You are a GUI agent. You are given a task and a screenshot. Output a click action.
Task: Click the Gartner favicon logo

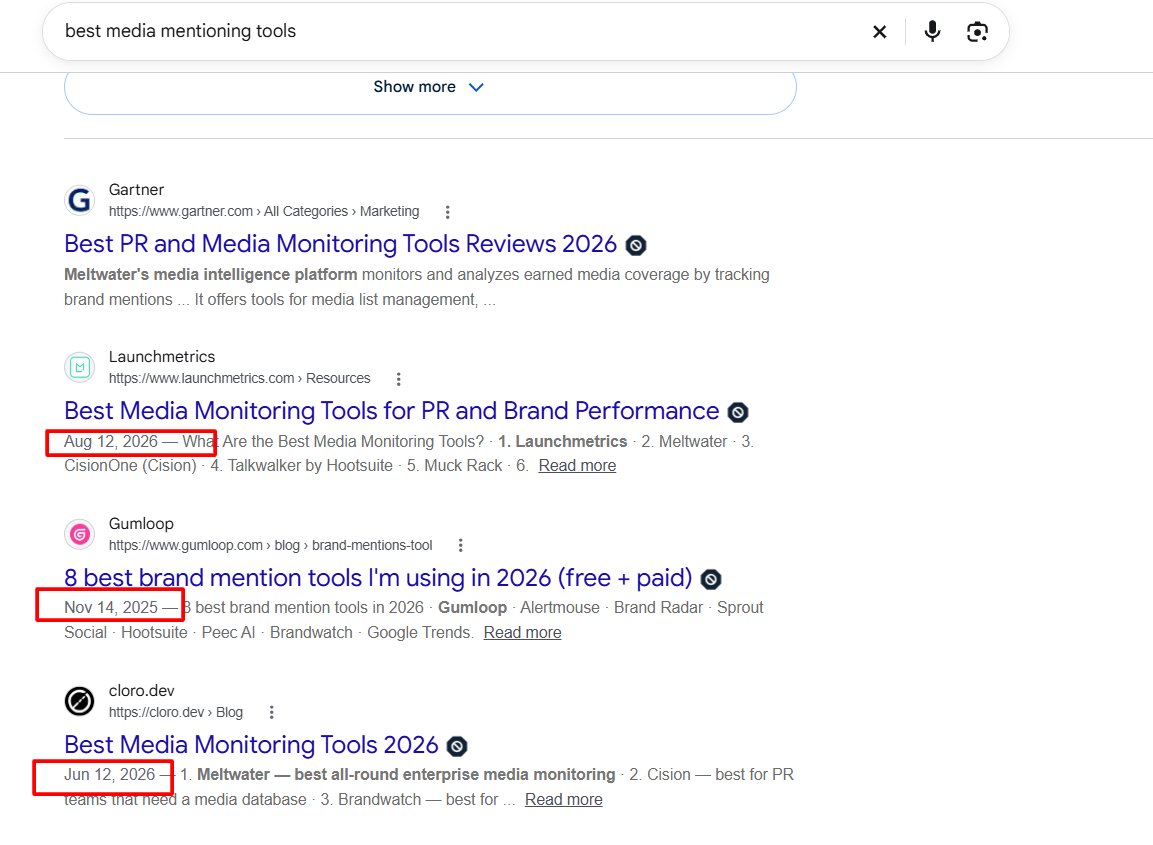coord(79,200)
